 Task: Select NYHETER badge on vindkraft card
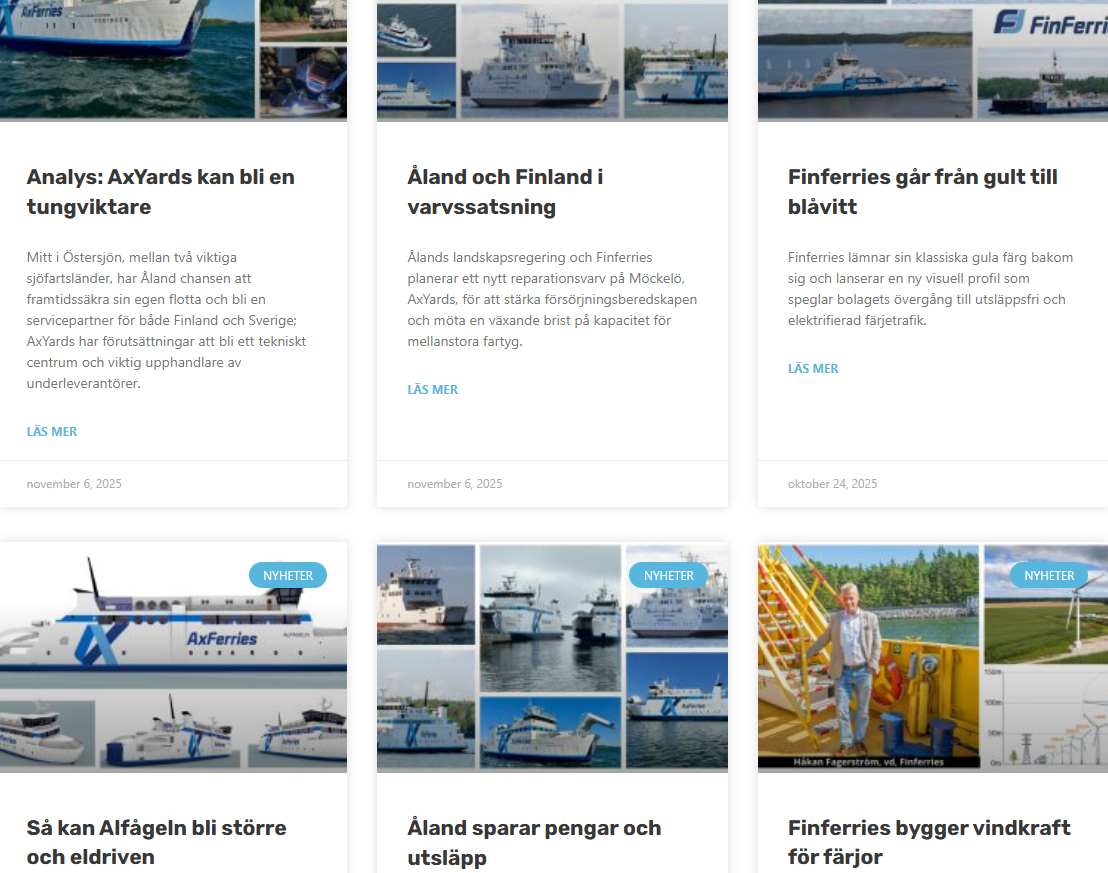tap(1049, 575)
